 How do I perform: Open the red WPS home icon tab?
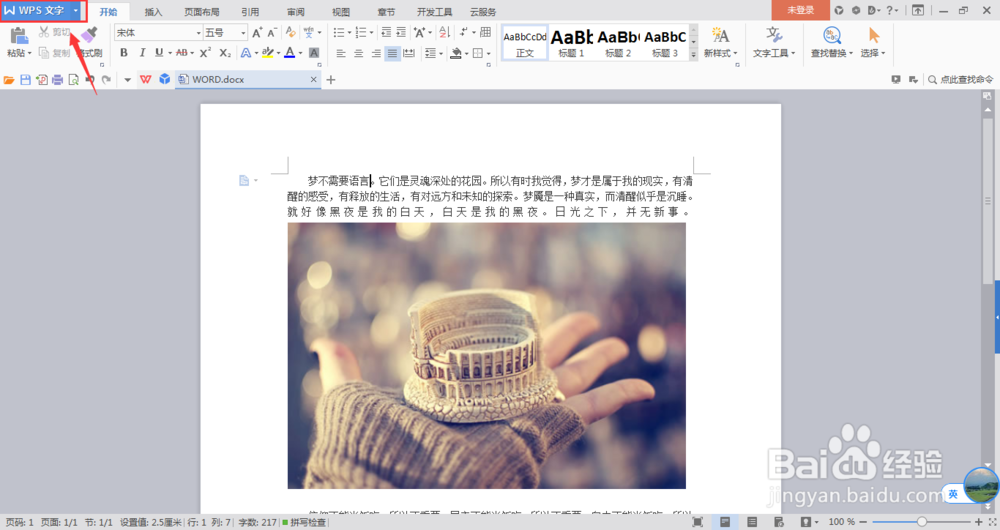click(146, 80)
